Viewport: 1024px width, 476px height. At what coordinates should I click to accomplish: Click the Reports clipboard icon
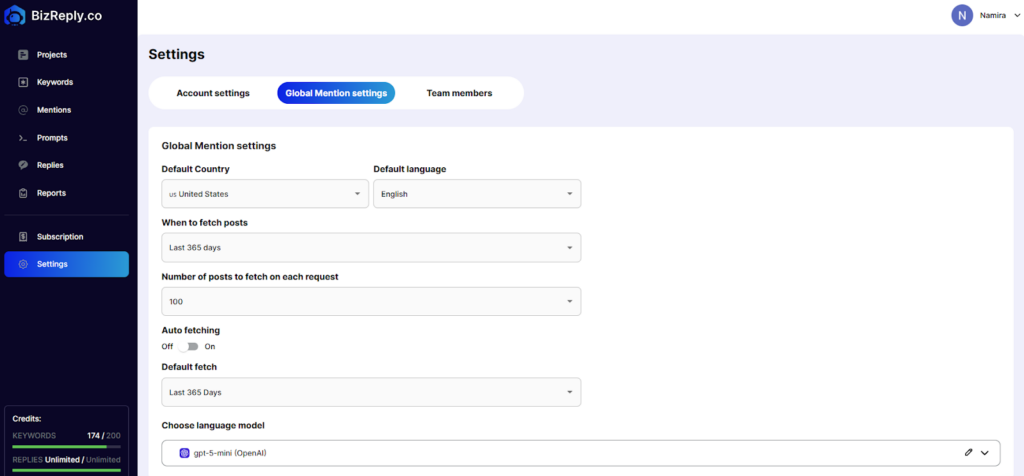(23, 193)
